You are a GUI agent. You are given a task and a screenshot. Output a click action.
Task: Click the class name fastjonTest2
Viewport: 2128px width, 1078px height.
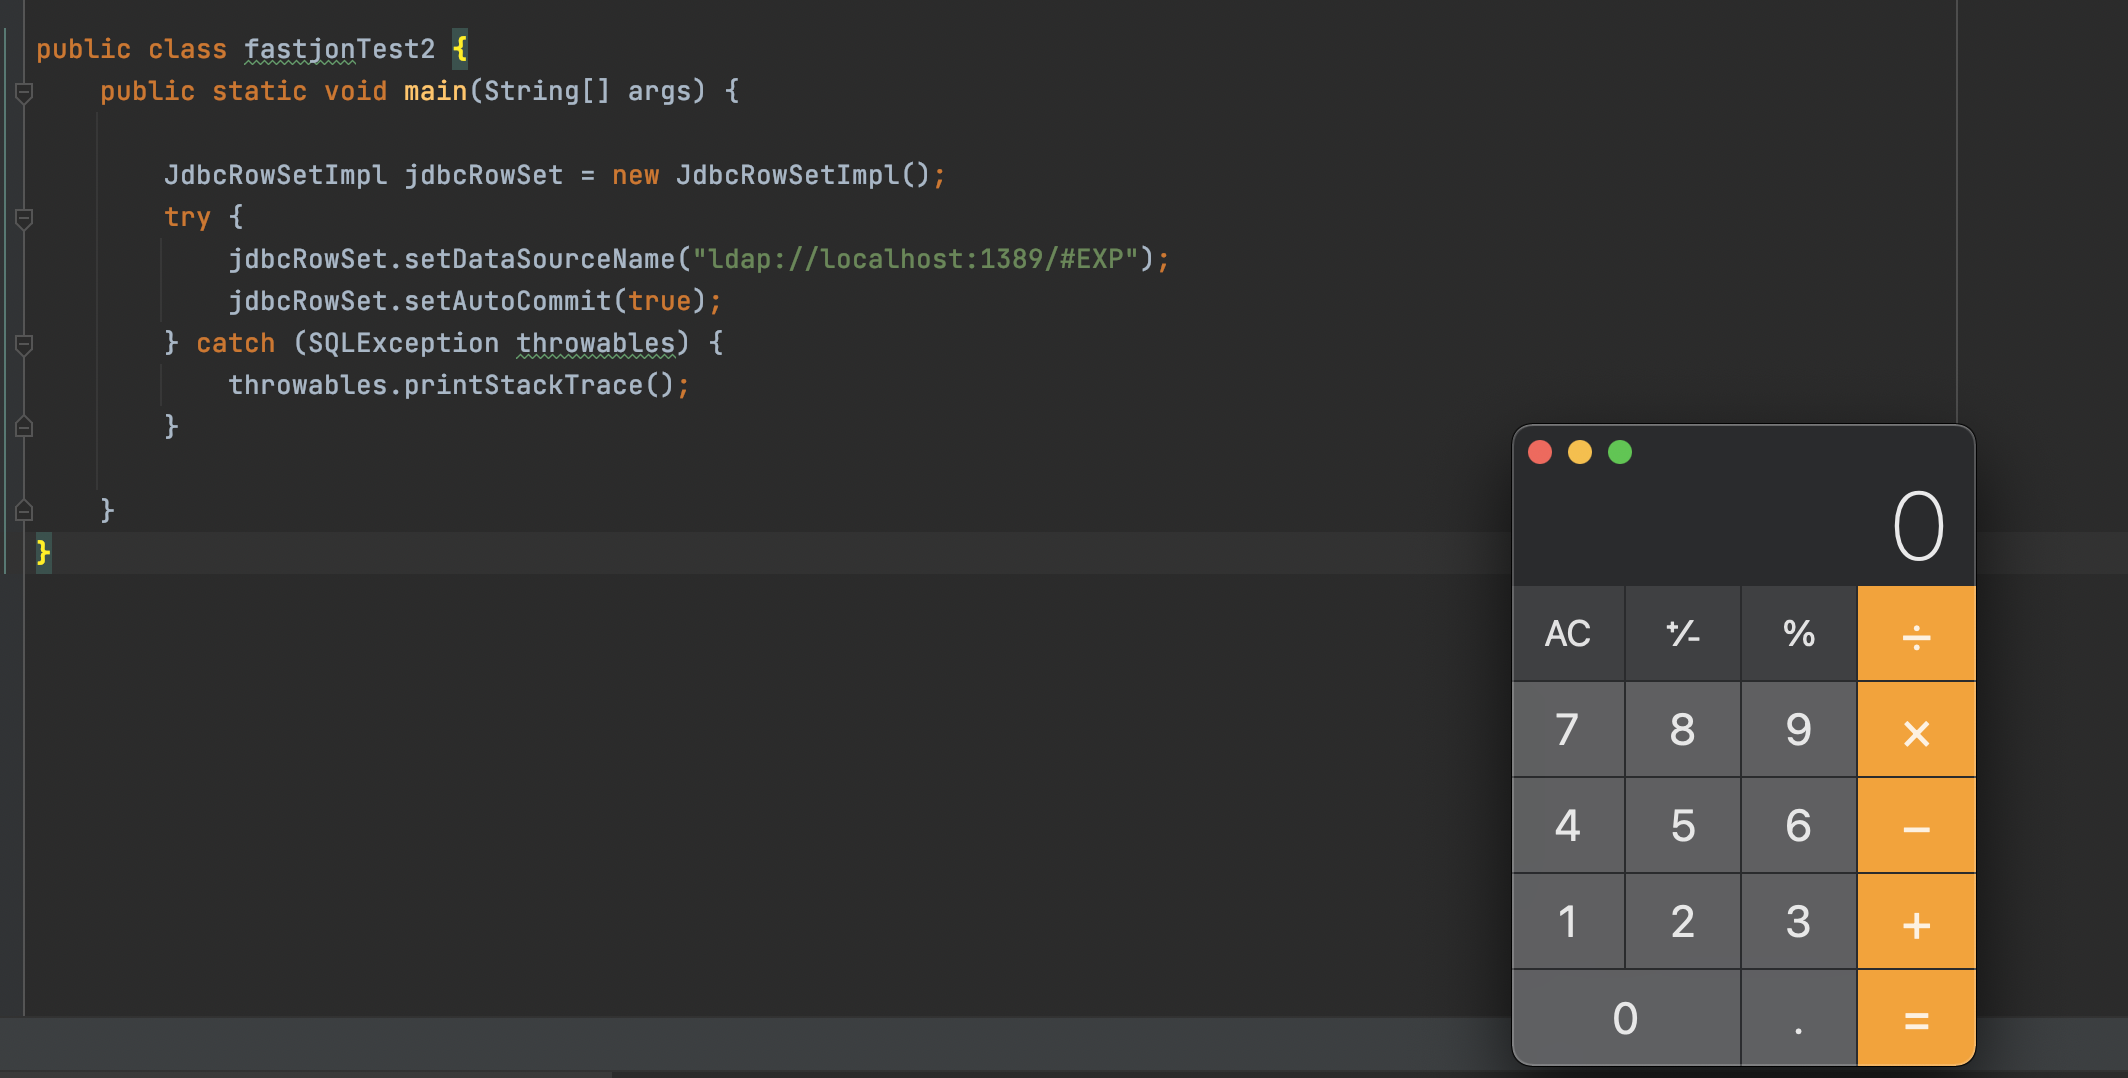click(340, 49)
